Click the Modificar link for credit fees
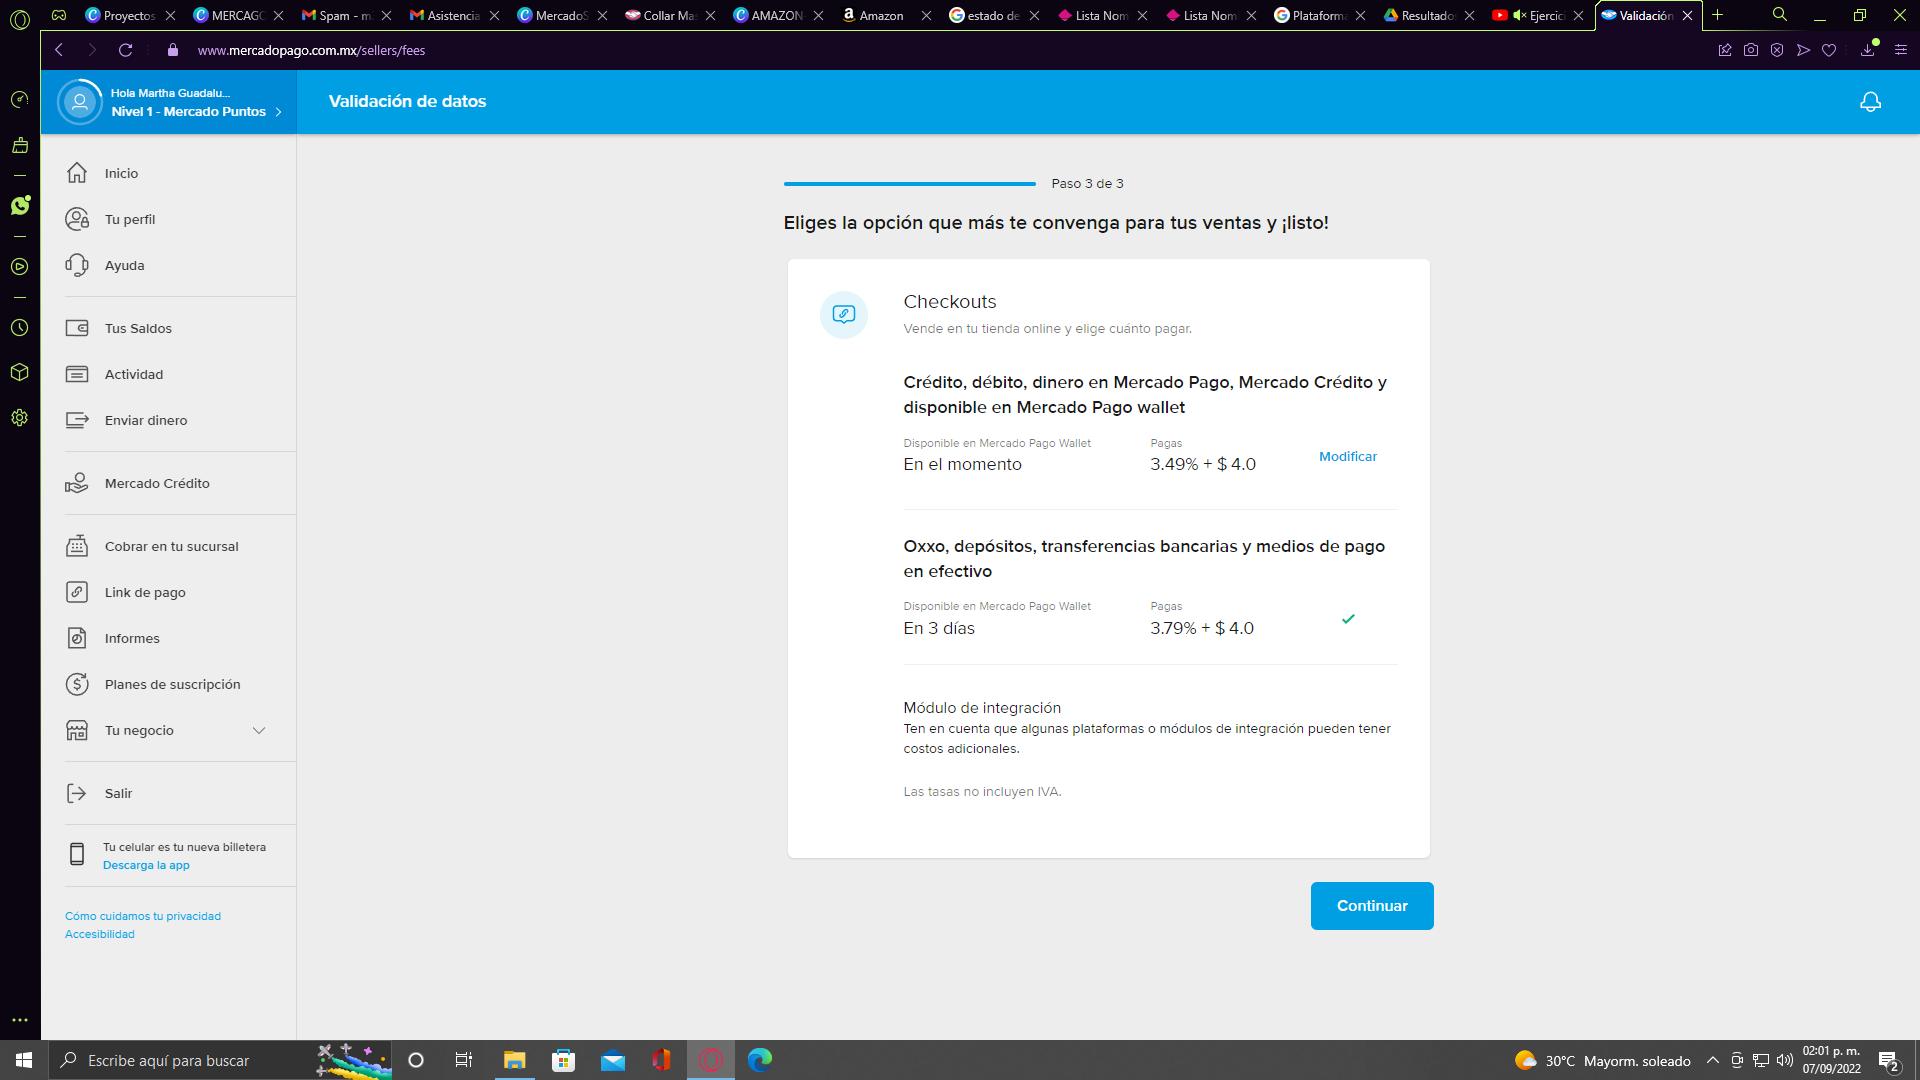The height and width of the screenshot is (1080, 1920). click(1347, 456)
